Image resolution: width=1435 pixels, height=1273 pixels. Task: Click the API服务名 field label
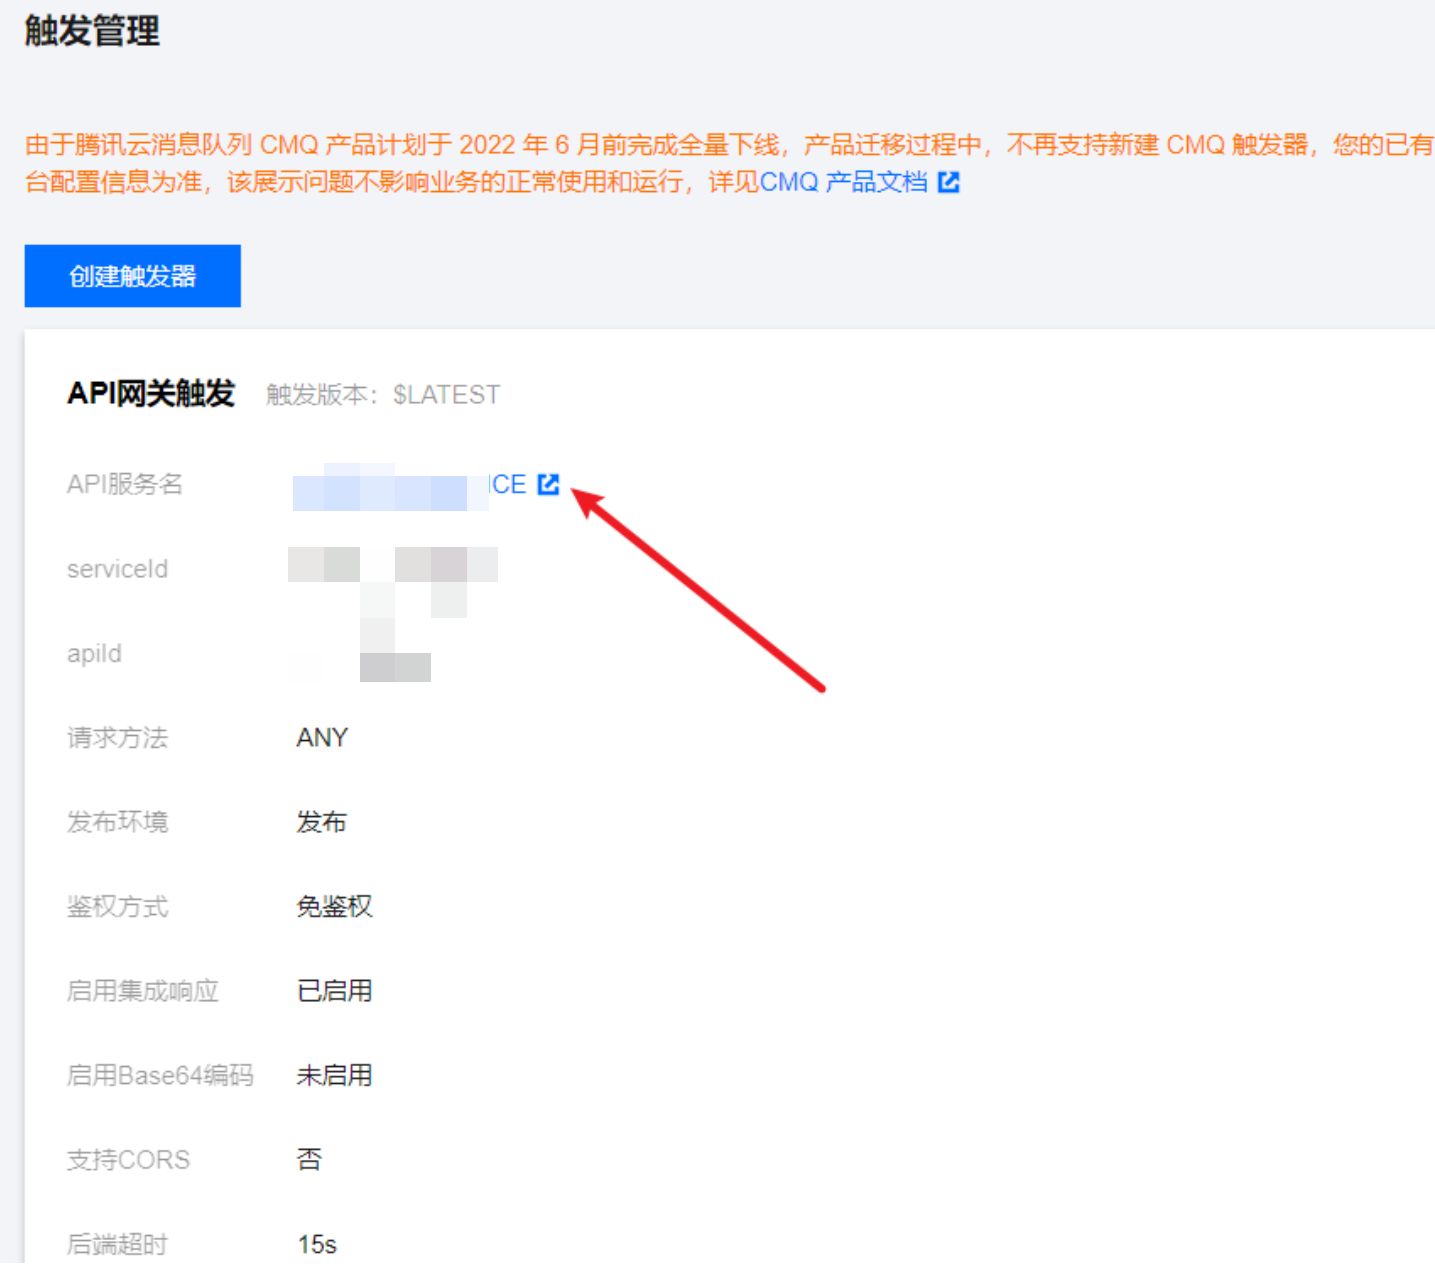pyautogui.click(x=125, y=484)
